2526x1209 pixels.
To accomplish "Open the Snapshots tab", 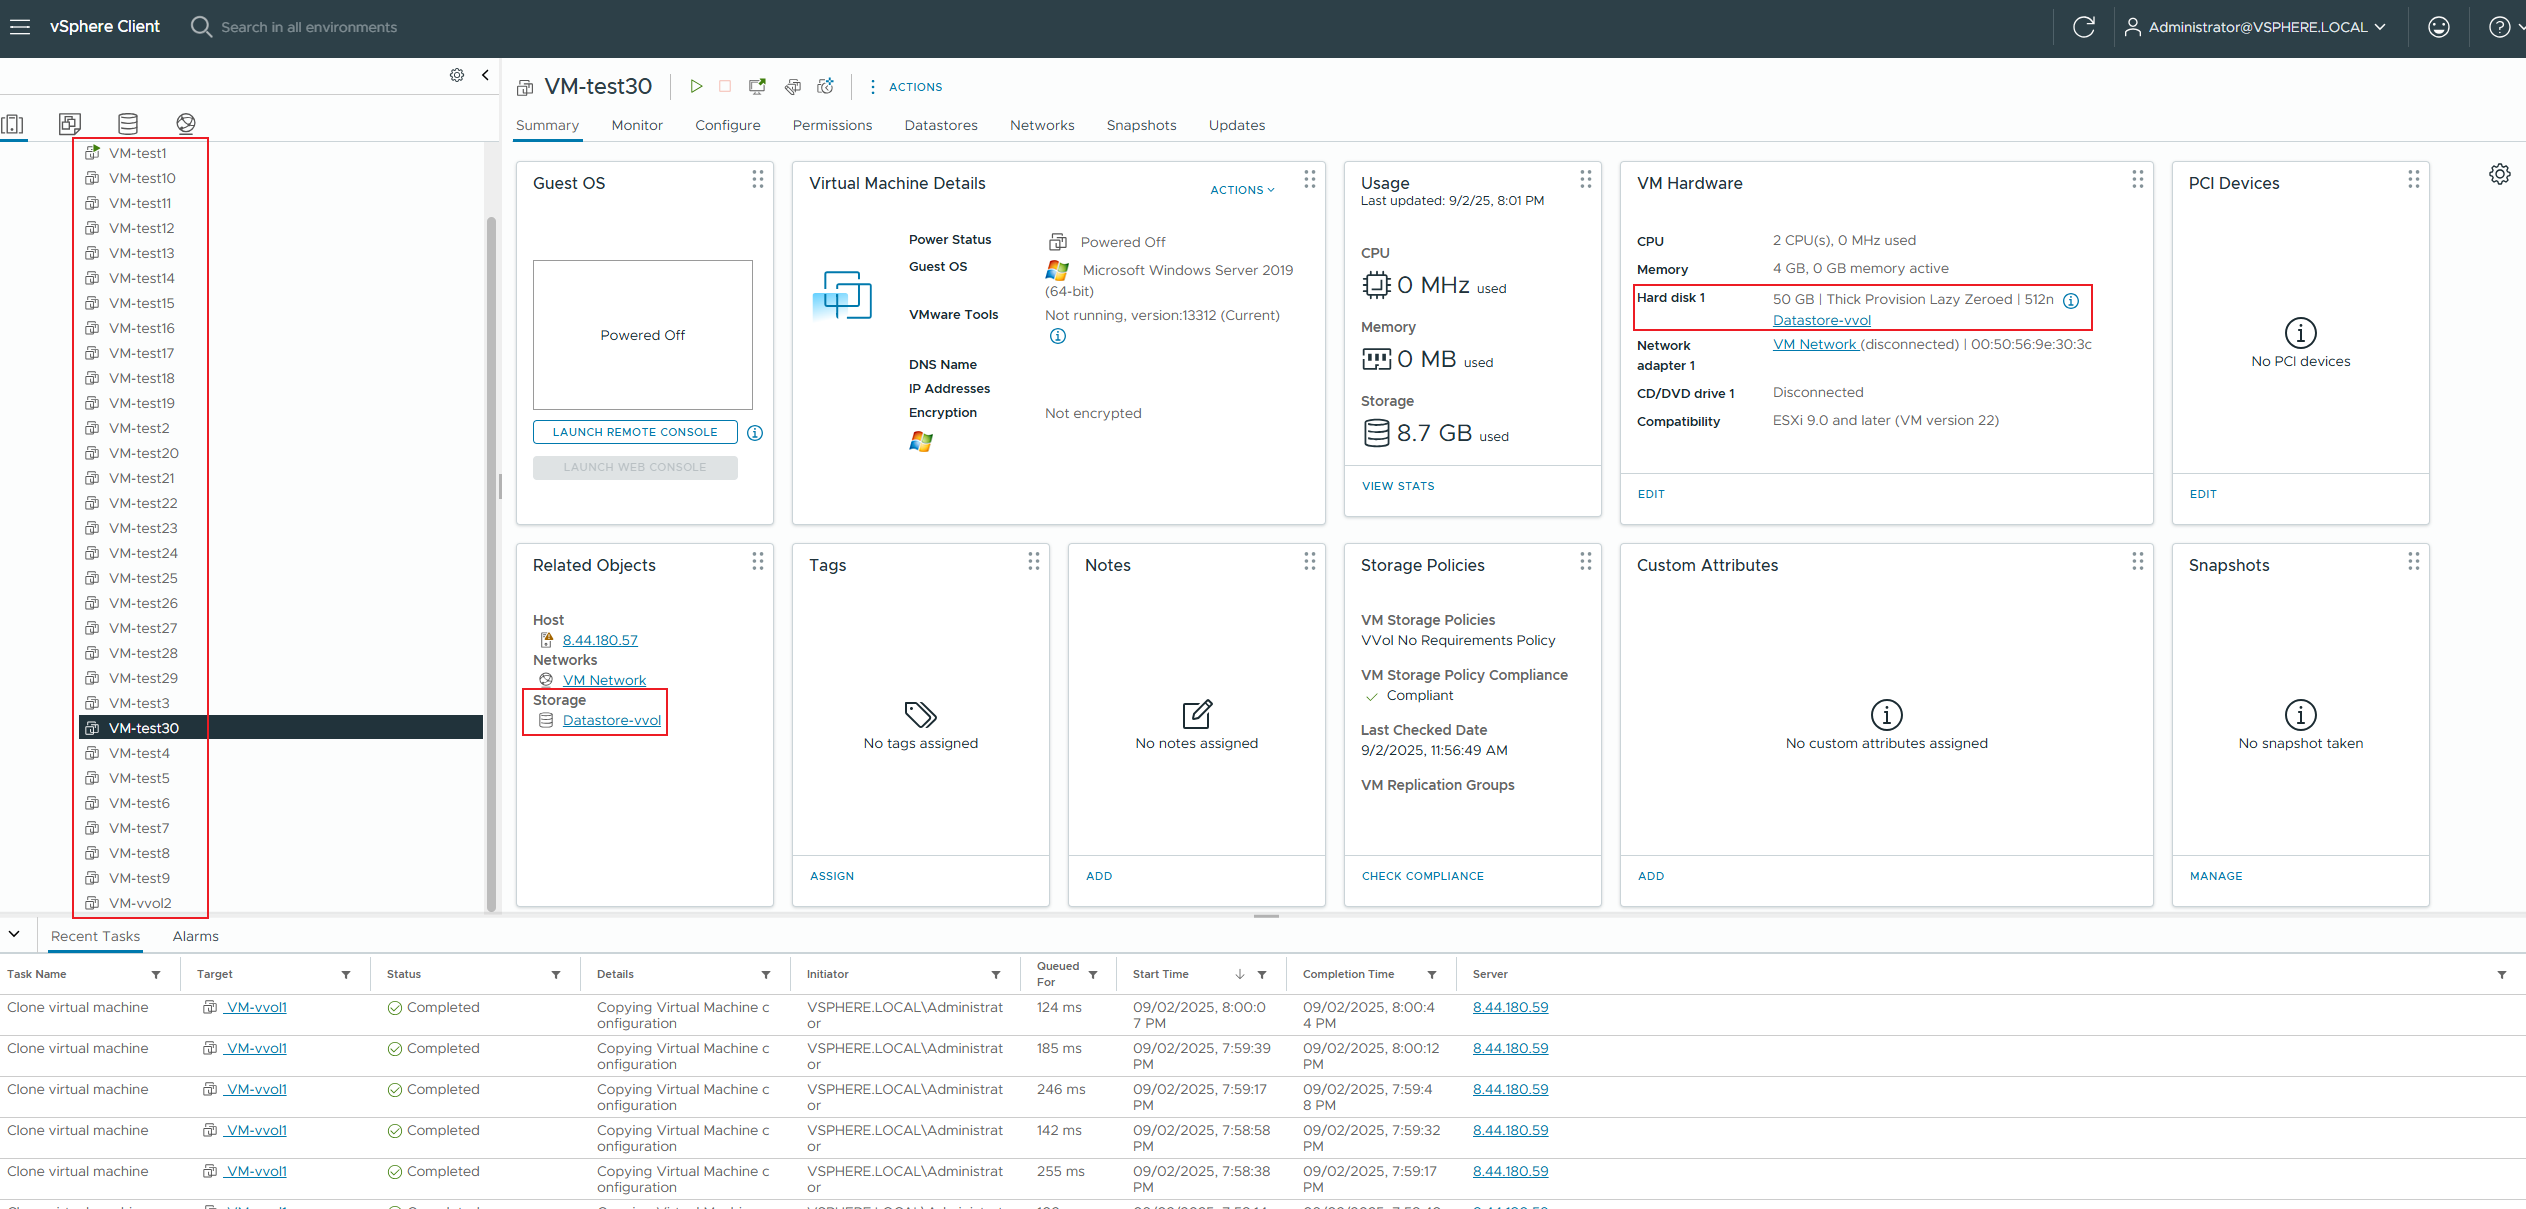I will pos(1141,125).
